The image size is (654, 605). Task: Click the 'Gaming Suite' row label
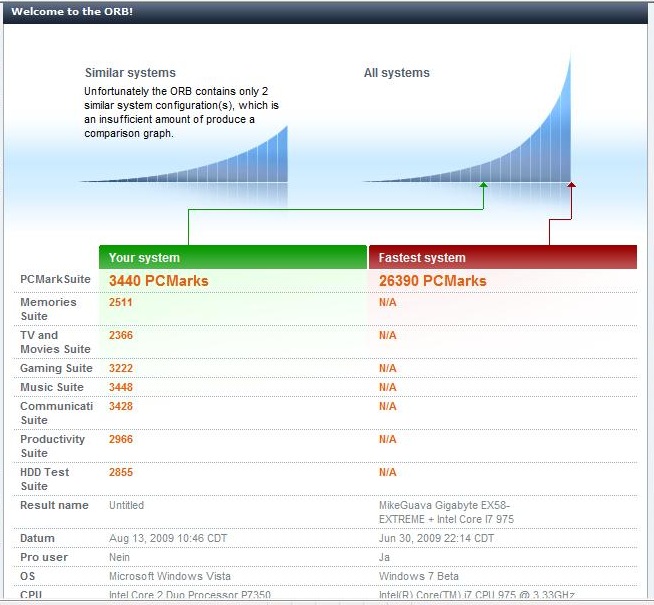click(56, 368)
